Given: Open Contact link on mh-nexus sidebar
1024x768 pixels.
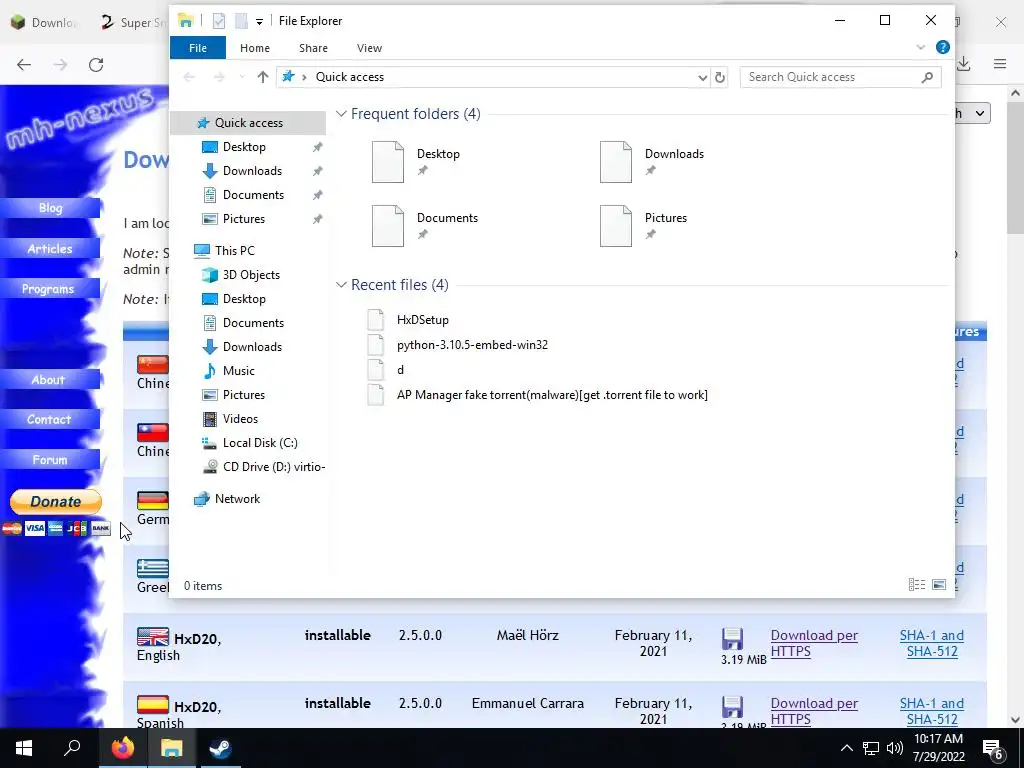Looking at the screenshot, I should pos(49,419).
